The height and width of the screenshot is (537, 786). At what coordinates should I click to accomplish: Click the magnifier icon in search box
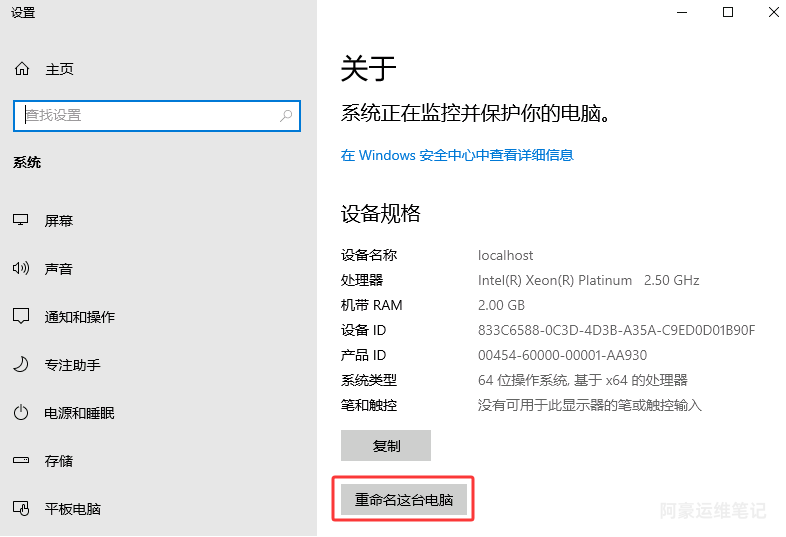[286, 116]
